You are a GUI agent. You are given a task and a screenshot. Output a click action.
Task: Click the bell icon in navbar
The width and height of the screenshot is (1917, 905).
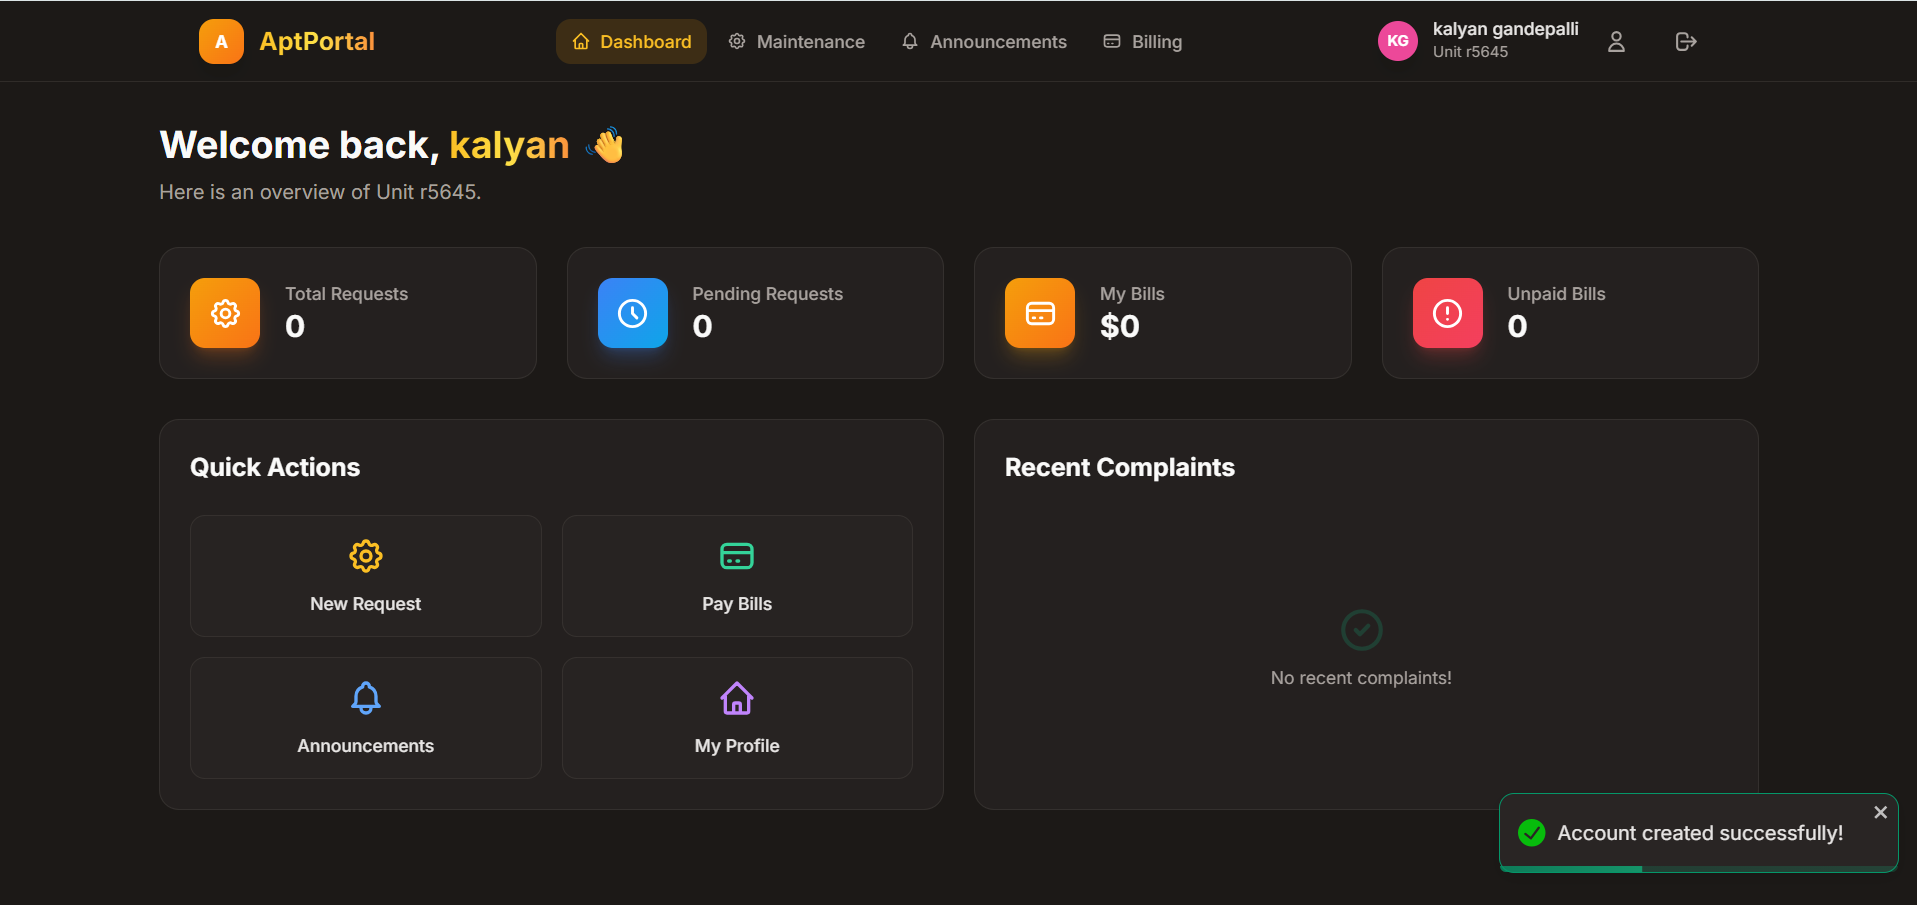click(x=910, y=42)
